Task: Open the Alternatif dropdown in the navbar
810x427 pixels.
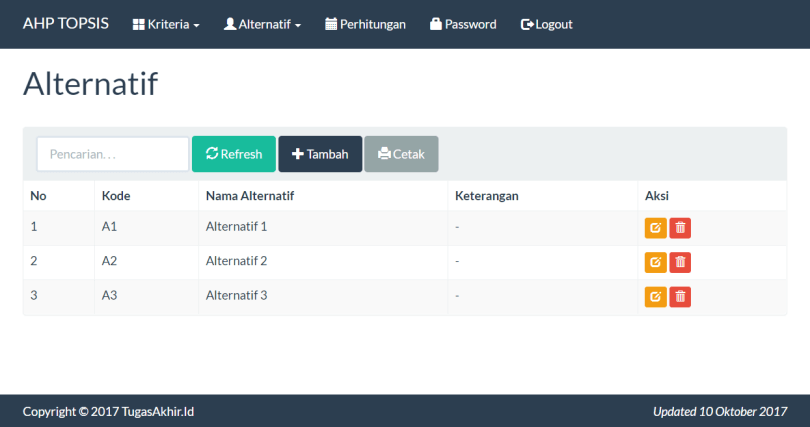Action: (x=262, y=24)
